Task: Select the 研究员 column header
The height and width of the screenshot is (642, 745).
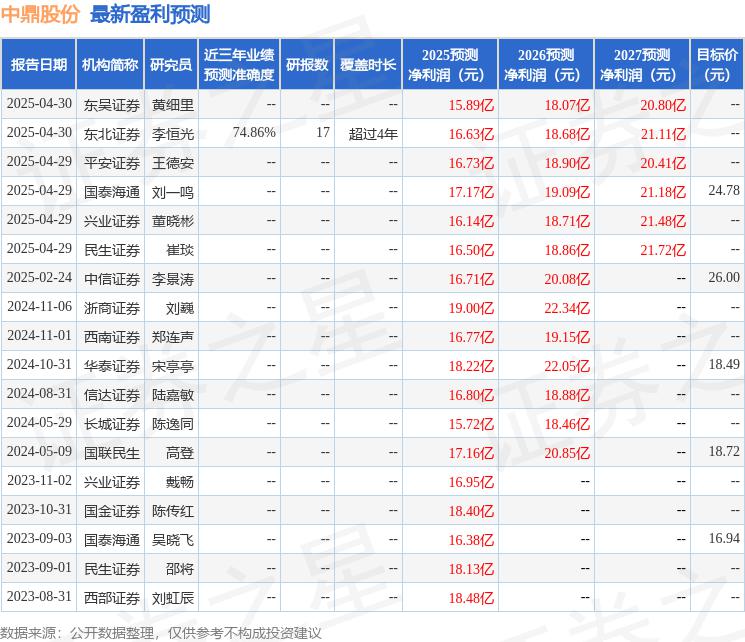Action: (171, 65)
